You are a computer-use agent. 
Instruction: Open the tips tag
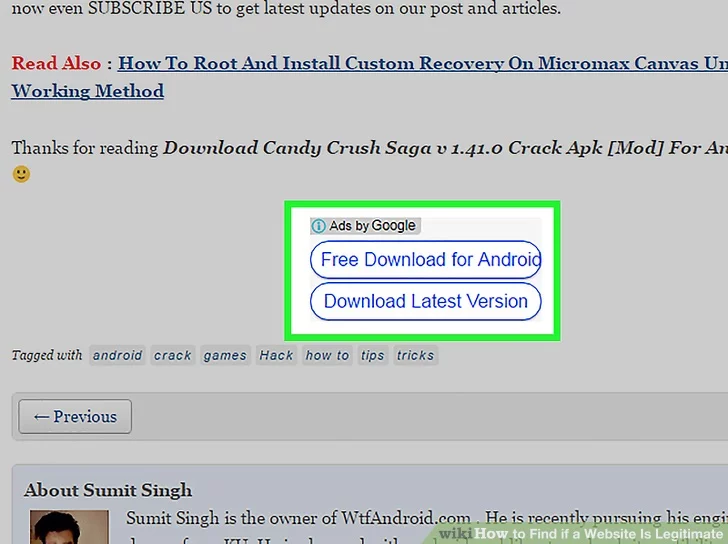(x=373, y=355)
